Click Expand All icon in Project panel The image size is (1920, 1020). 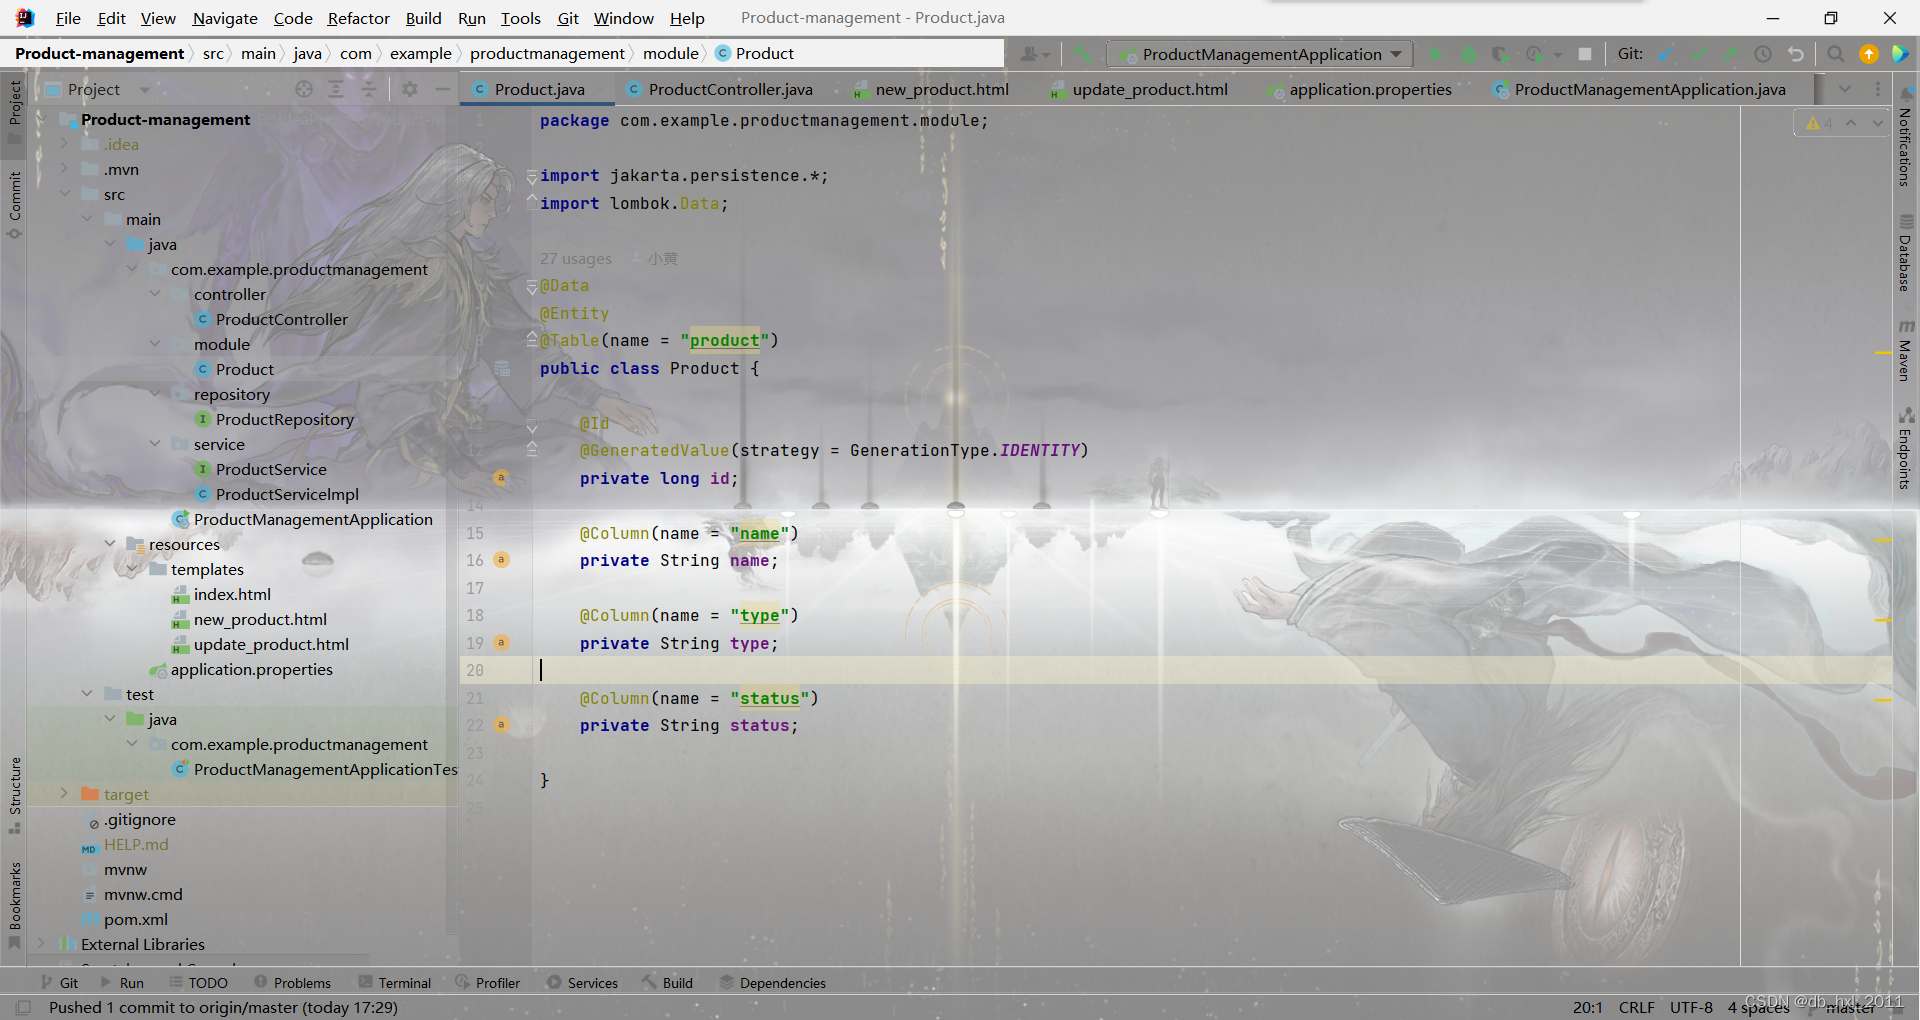pos(336,89)
